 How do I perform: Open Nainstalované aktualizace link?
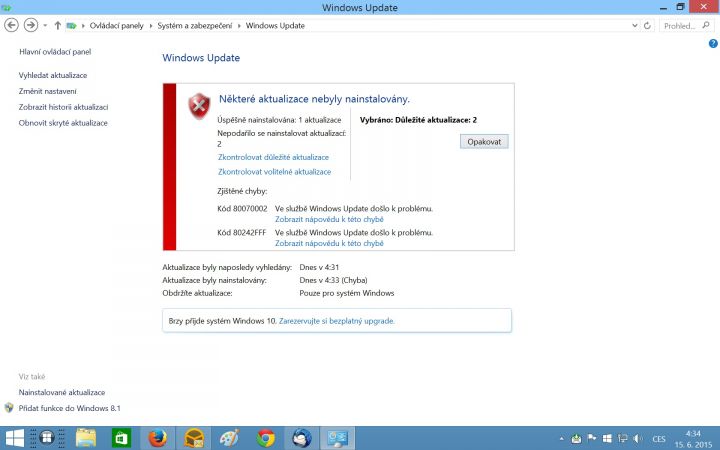point(62,393)
